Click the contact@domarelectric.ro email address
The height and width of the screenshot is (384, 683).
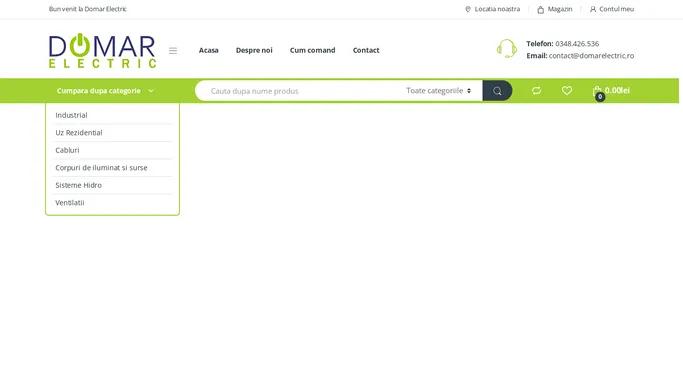point(591,56)
